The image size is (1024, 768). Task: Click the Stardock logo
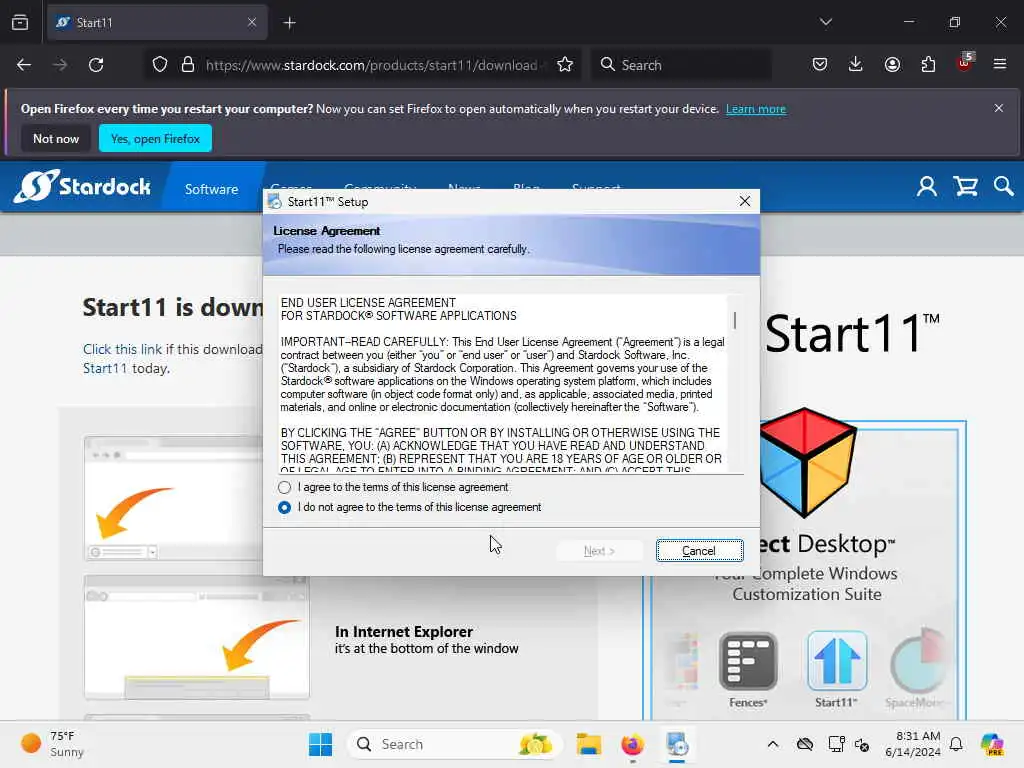[x=82, y=187]
